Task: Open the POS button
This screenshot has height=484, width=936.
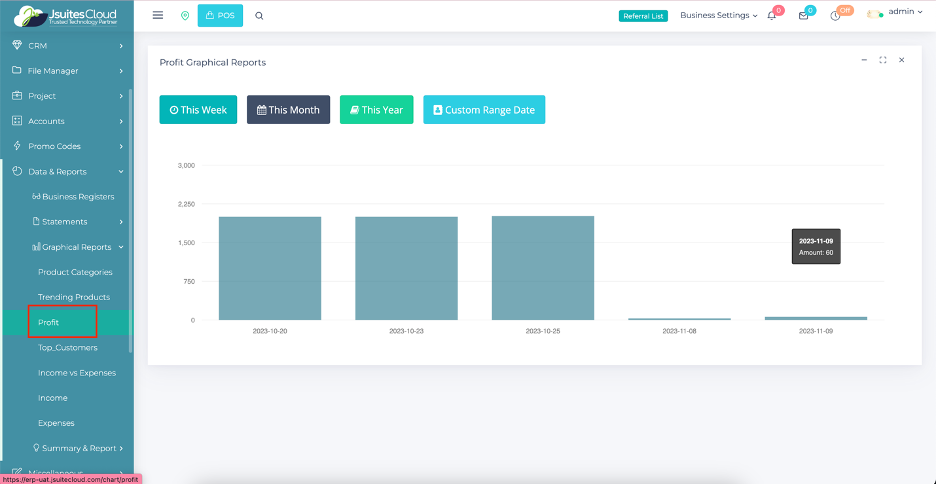Action: [x=221, y=16]
